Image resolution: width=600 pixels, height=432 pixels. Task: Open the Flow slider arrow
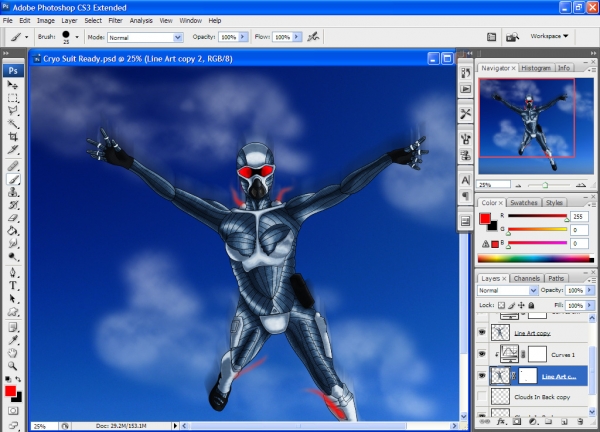[297, 37]
